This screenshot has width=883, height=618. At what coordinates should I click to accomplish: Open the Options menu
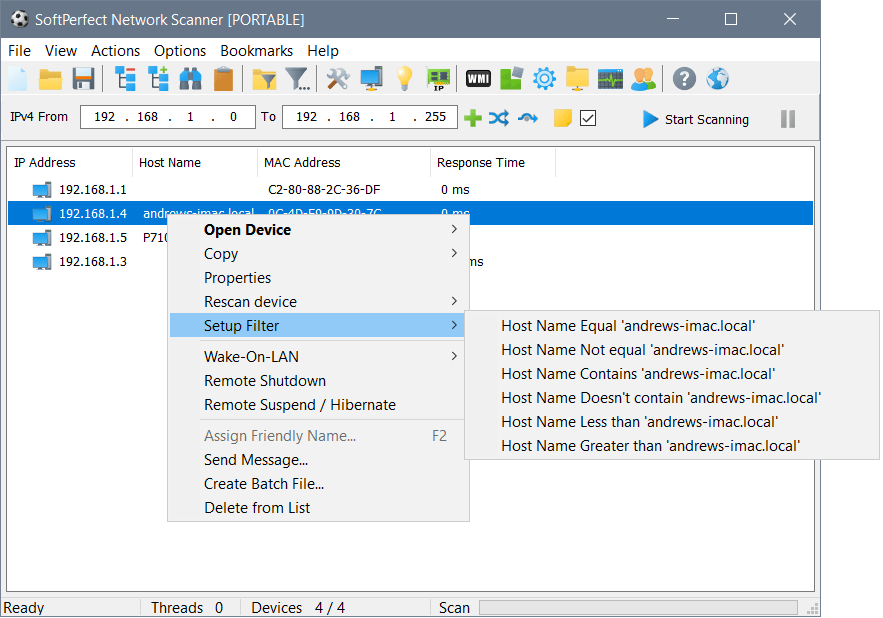(x=180, y=51)
